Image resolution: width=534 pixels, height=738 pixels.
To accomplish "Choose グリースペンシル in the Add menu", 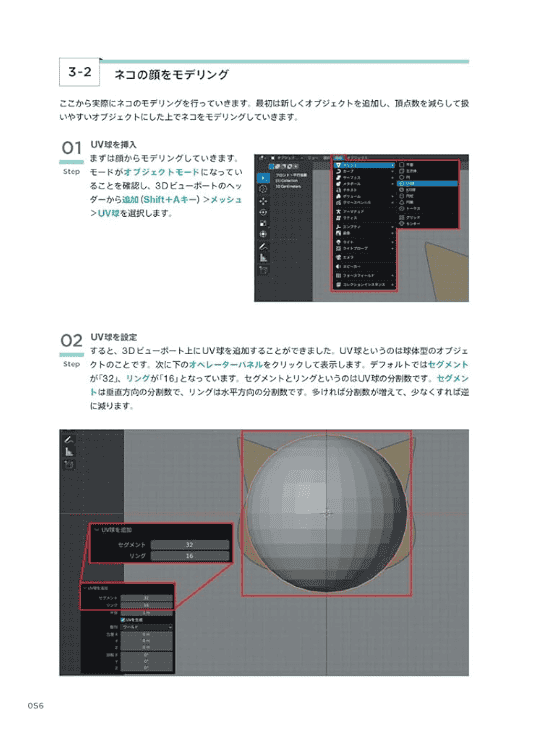I will pyautogui.click(x=364, y=203).
